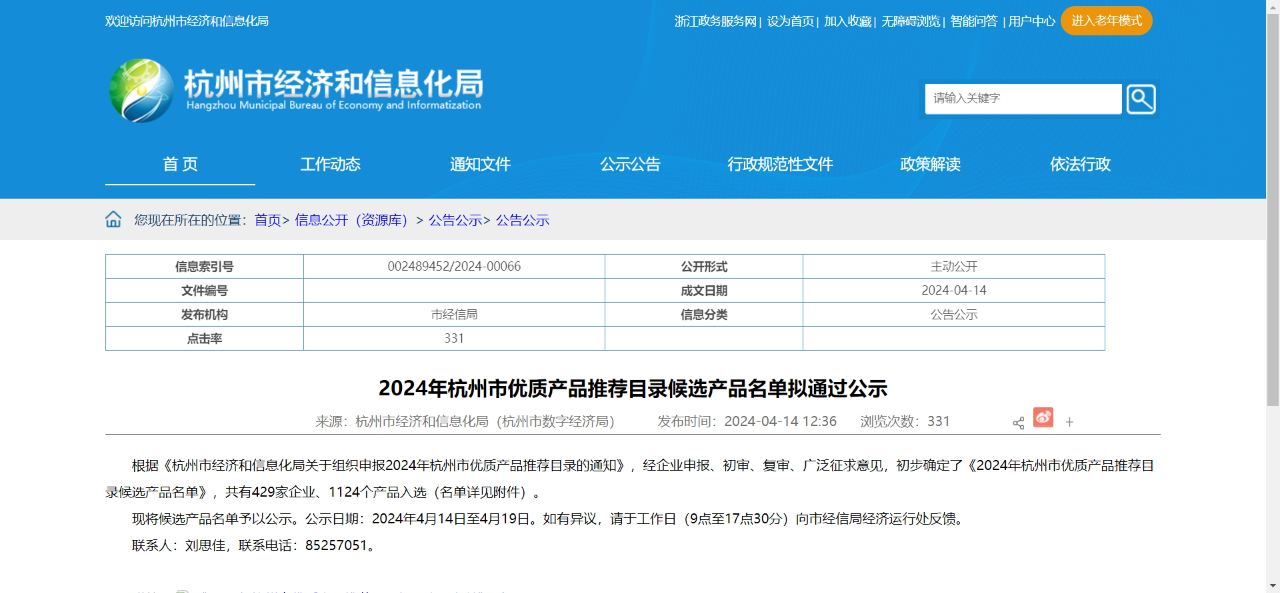Screen dimensions: 1280x593
Task: Click 设为首页 link
Action: pos(791,21)
